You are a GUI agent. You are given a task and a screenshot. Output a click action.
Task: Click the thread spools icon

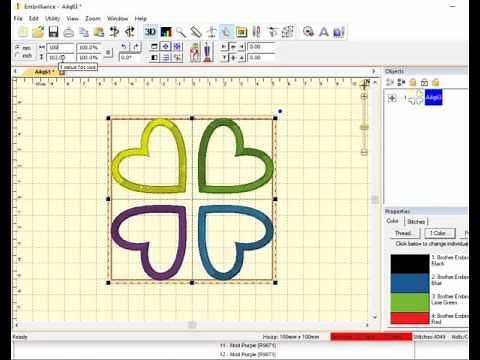(x=256, y=32)
